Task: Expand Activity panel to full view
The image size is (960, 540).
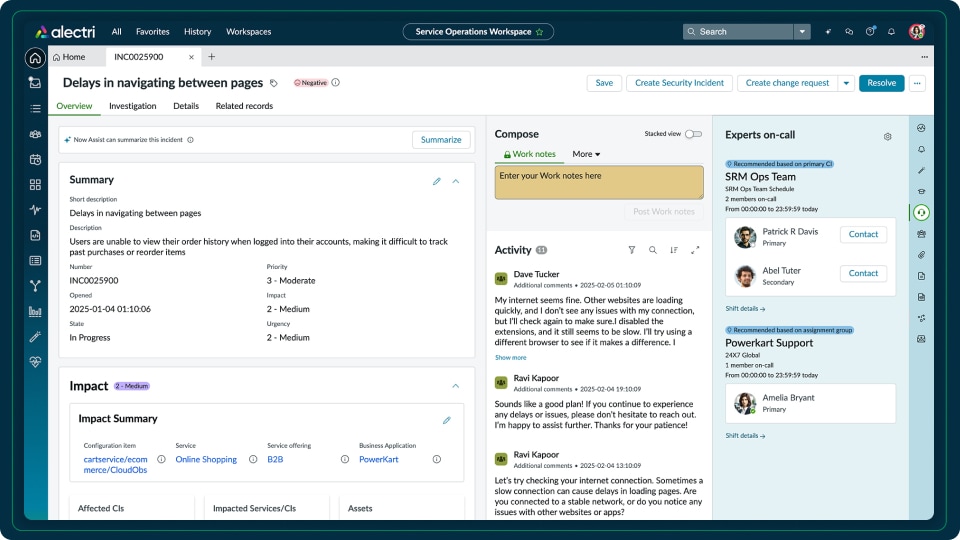Action: 695,250
